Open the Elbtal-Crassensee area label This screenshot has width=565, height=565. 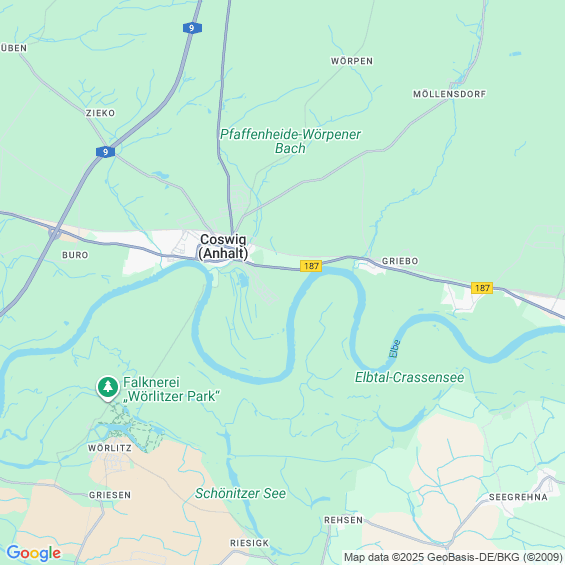410,377
